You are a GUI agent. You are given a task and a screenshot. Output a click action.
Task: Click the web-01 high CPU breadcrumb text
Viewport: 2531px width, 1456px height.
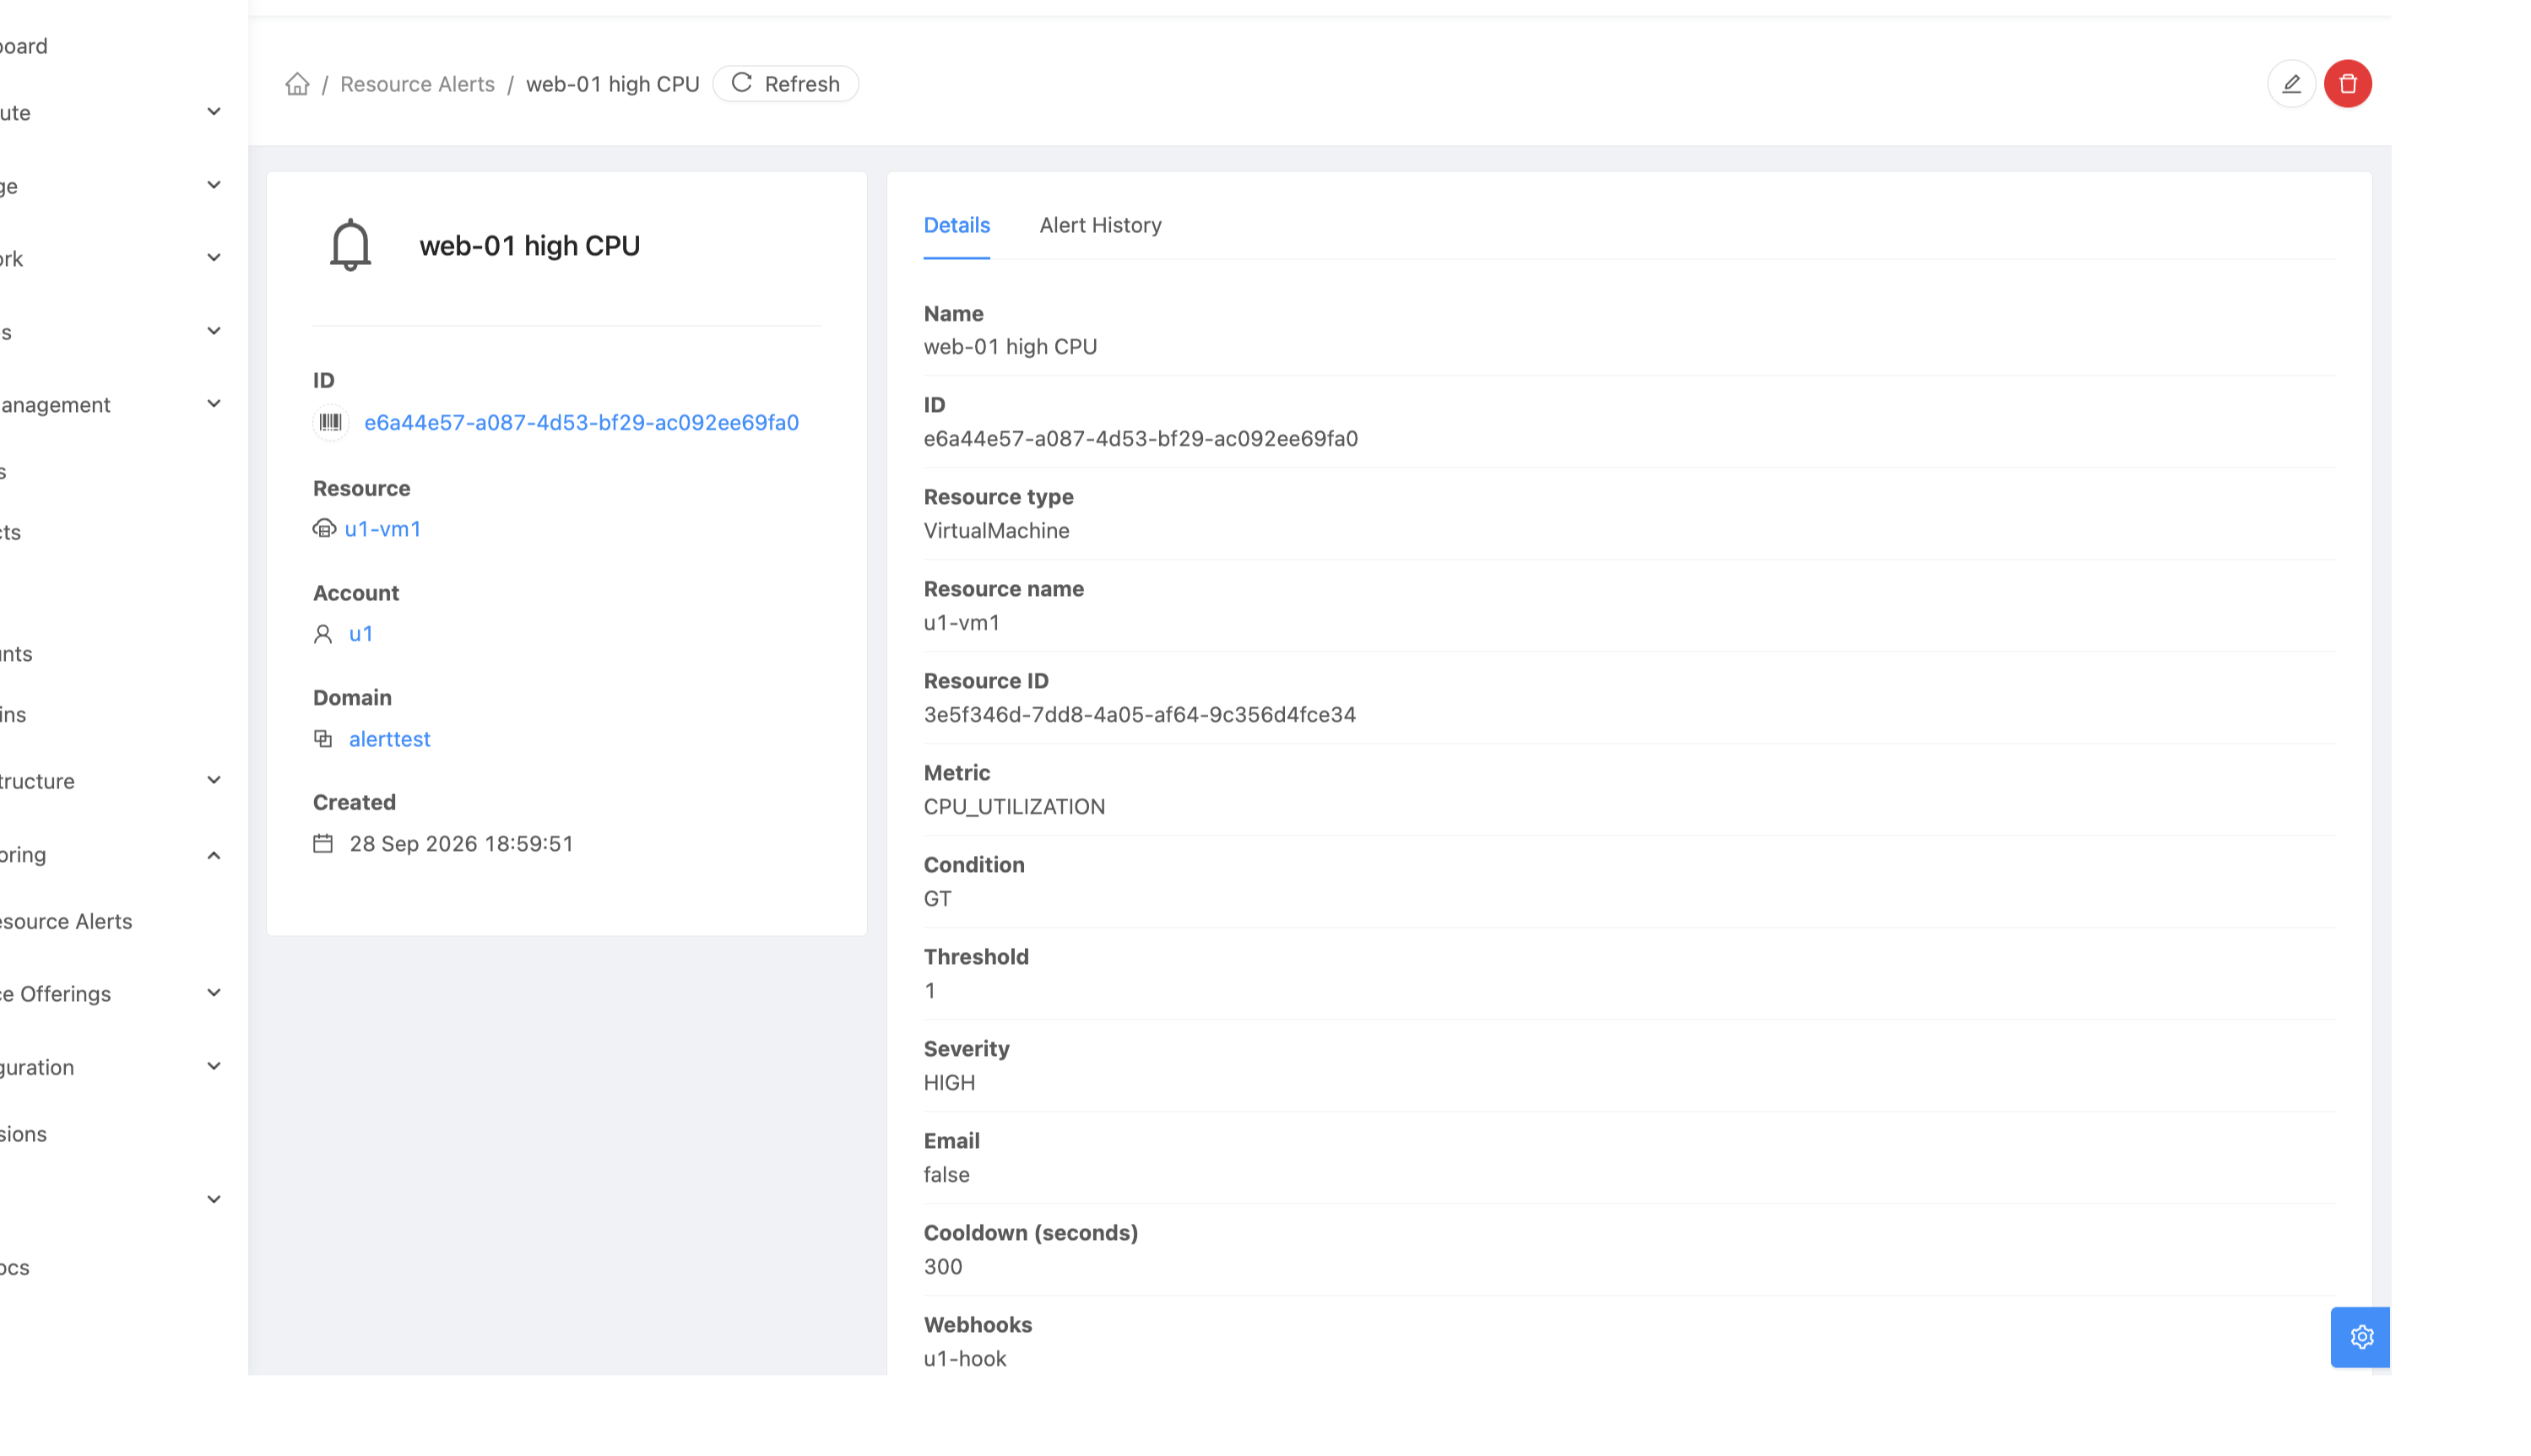(x=612, y=84)
